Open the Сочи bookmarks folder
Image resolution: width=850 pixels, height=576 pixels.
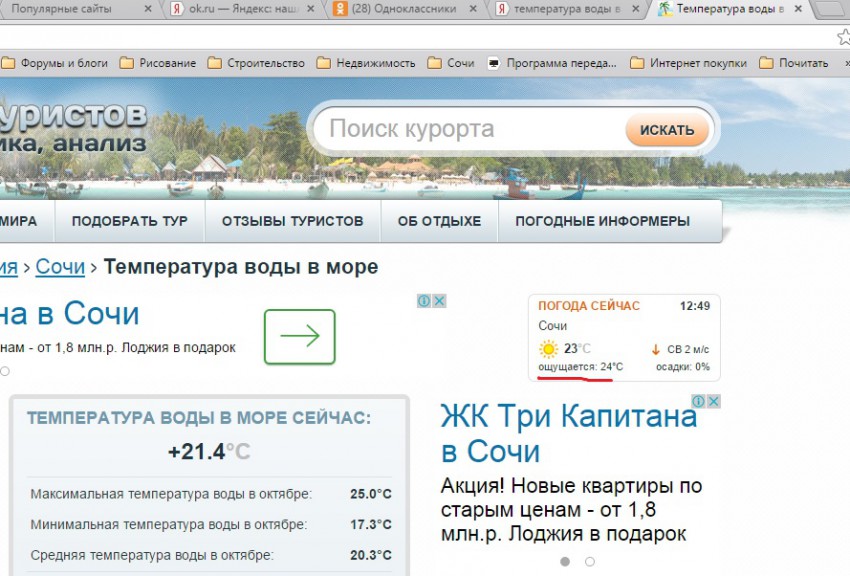pos(451,63)
